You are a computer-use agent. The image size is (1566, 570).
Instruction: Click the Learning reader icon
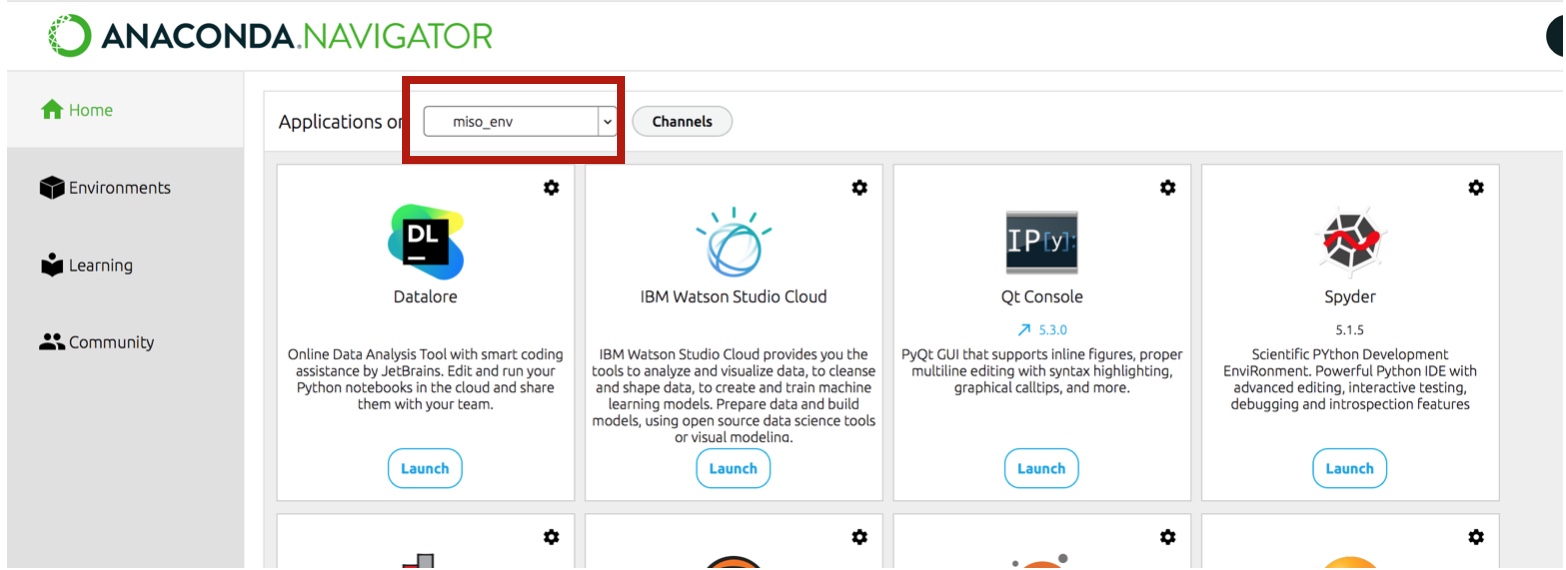coord(52,265)
